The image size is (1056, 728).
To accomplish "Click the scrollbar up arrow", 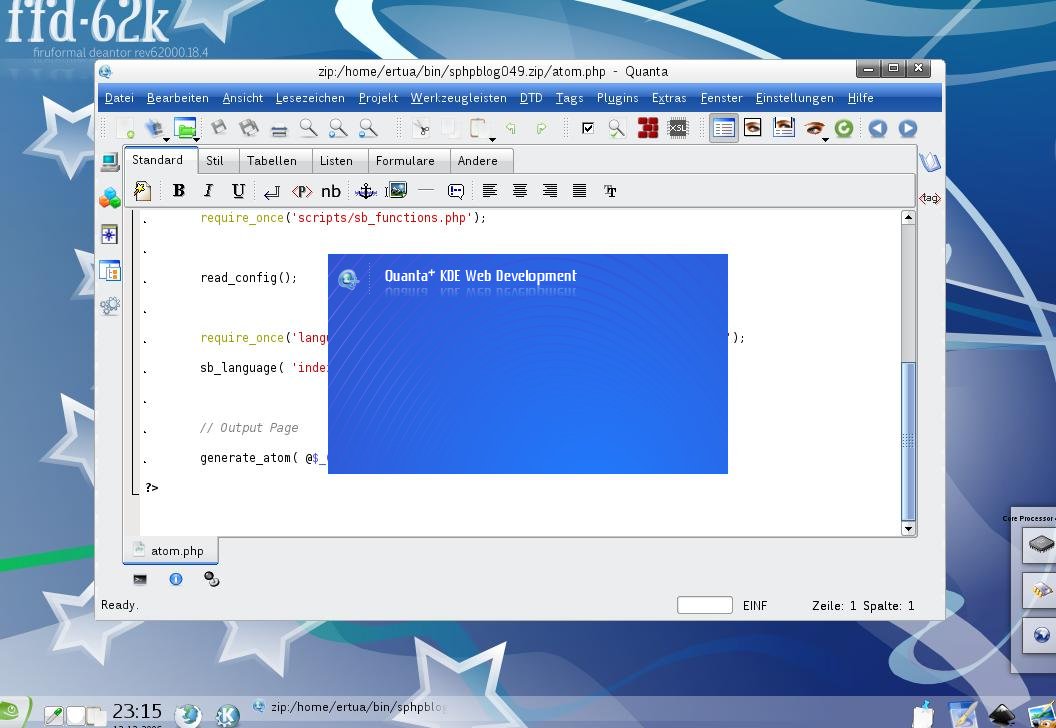I will coord(908,218).
